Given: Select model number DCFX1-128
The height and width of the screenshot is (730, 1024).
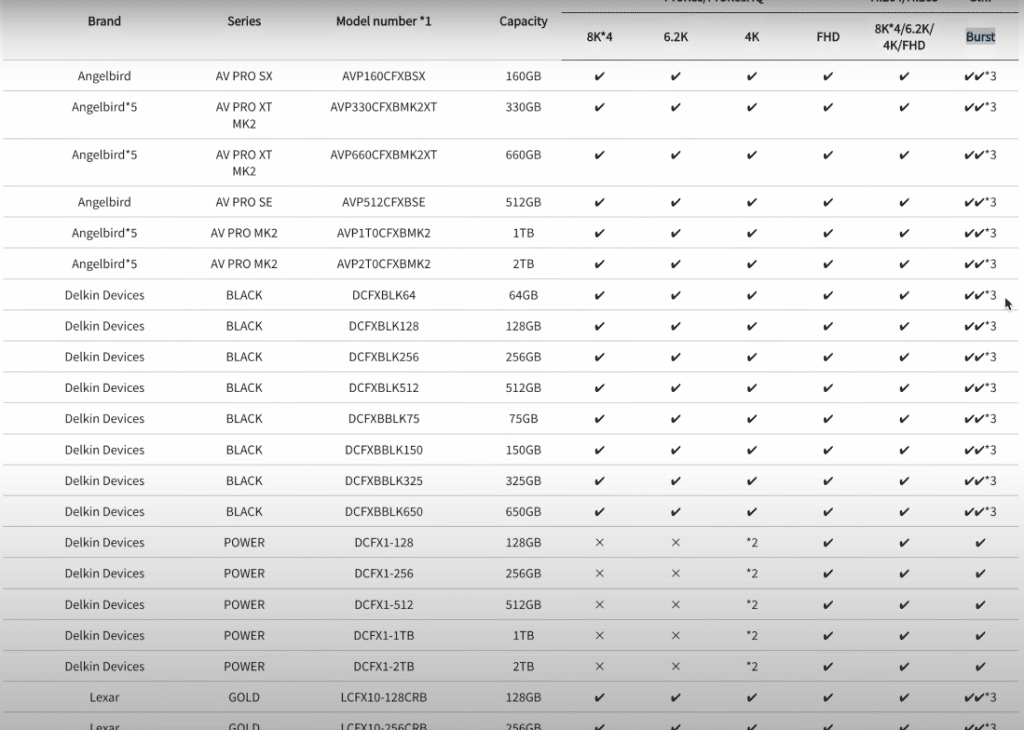Looking at the screenshot, I should [x=384, y=543].
